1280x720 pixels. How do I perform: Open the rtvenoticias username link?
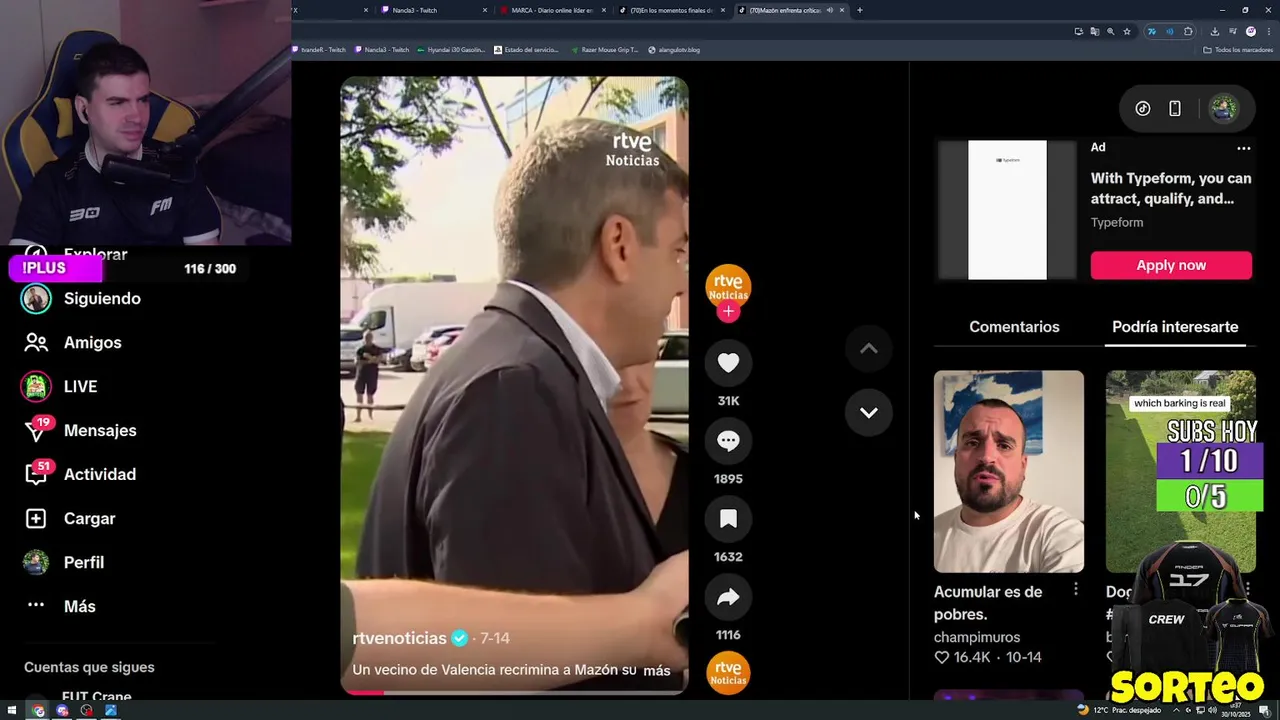(400, 638)
